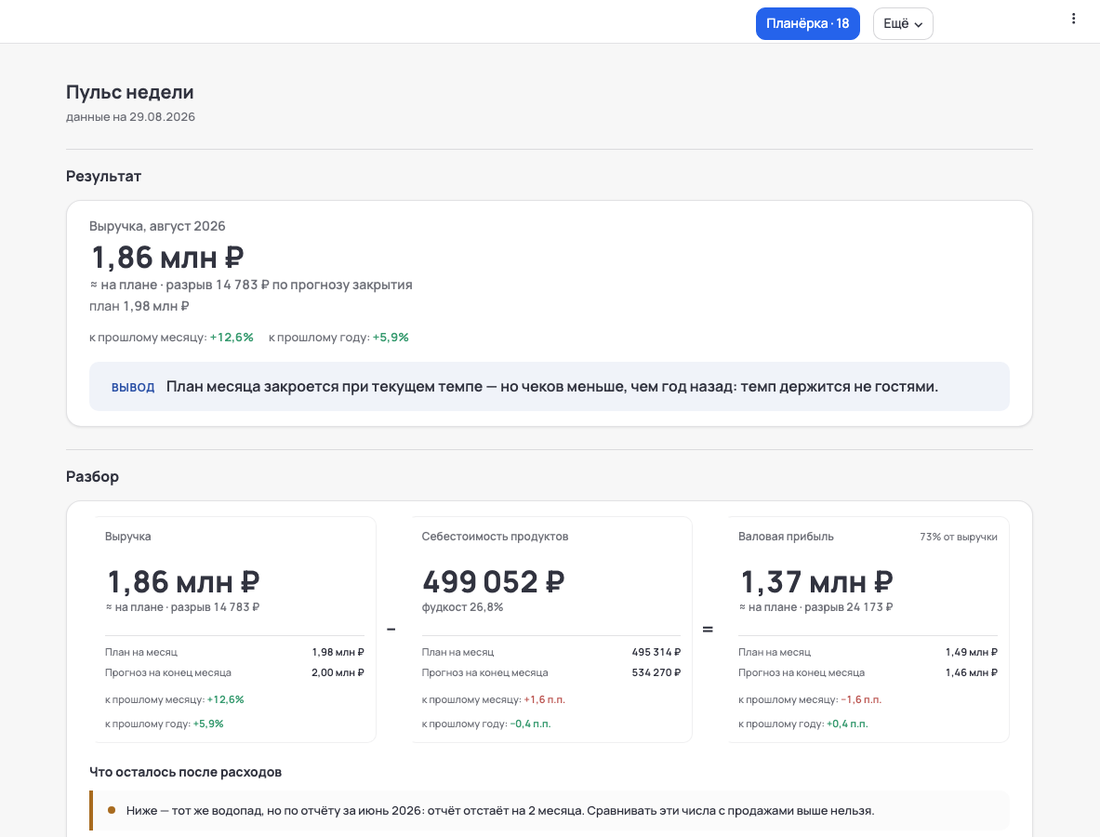Screen dimensions: 1100x837
Task: Select the date line "данные на 29.08.2026"
Action: pyautogui.click(x=130, y=117)
